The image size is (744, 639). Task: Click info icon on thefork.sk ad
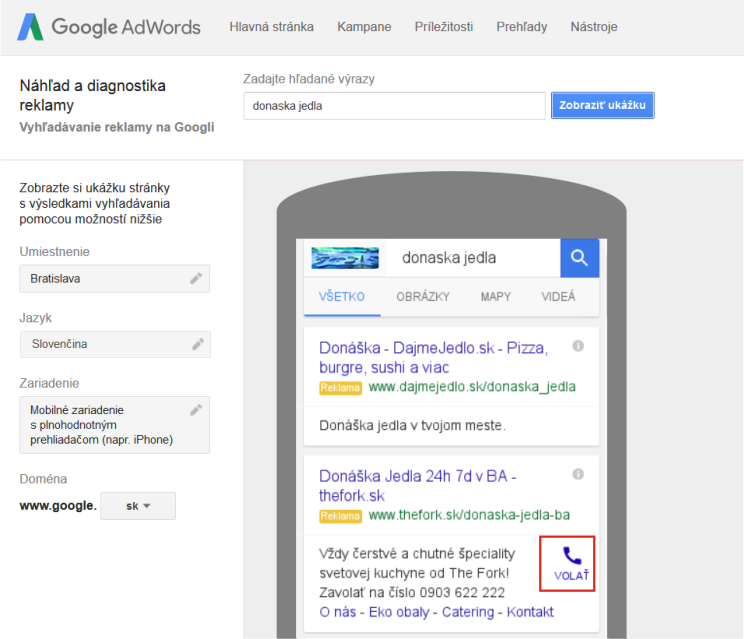(x=578, y=474)
